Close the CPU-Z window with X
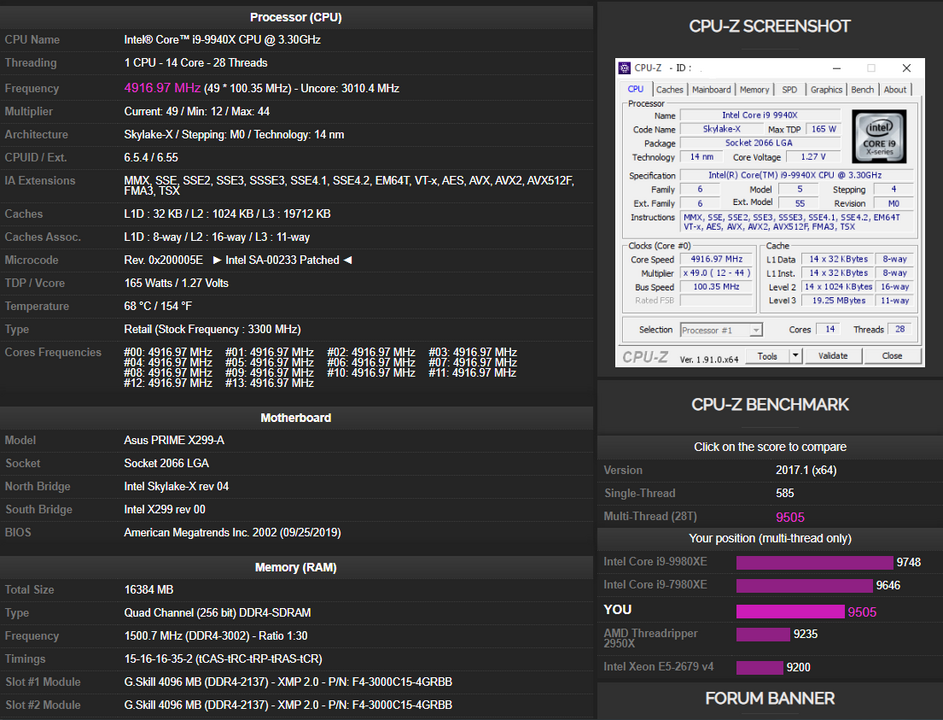943x720 pixels. tap(906, 68)
